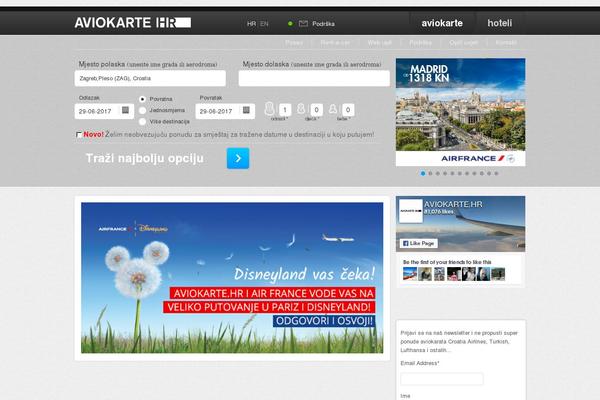The image size is (600, 400).
Task: Open AVIOKARTE.HR Facebook page title
Action: [453, 204]
